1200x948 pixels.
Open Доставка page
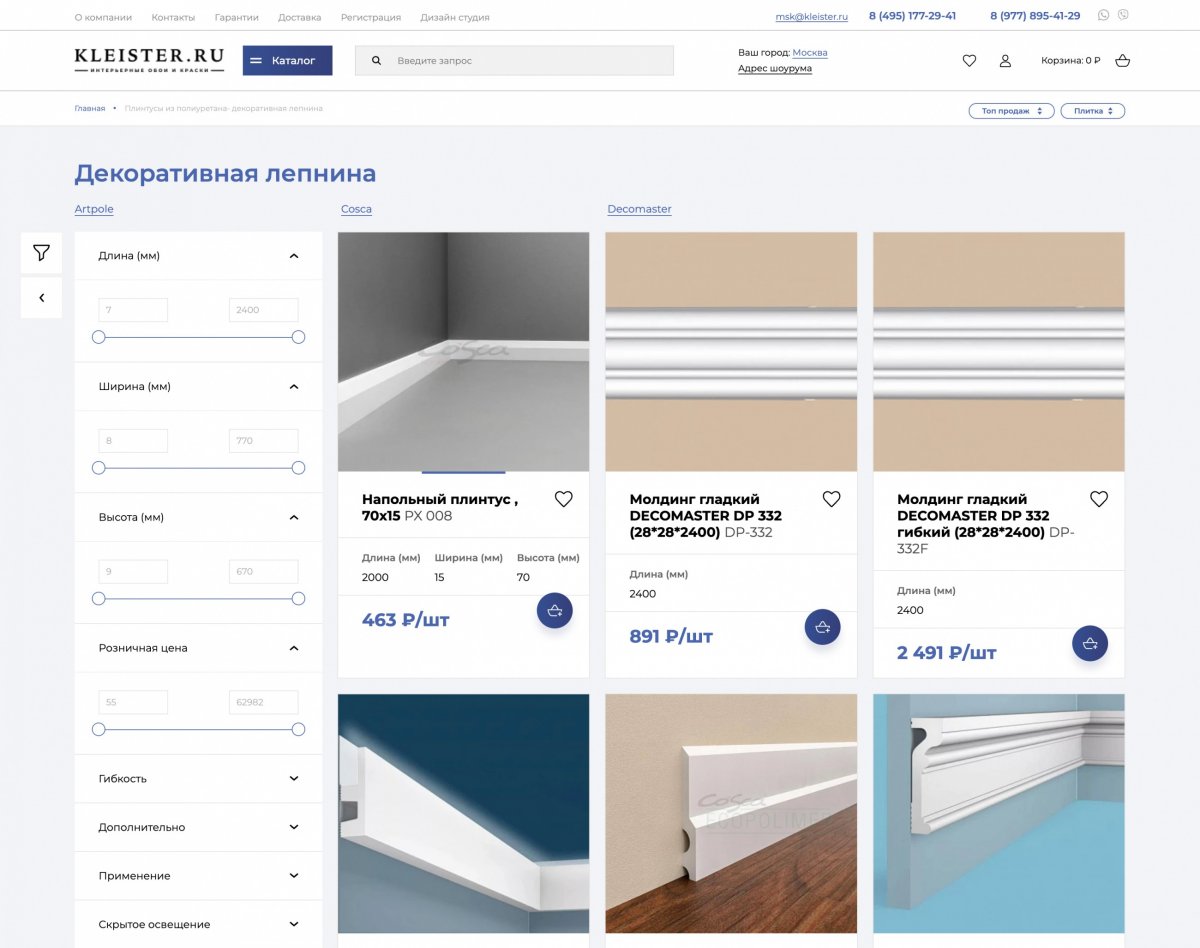click(300, 17)
